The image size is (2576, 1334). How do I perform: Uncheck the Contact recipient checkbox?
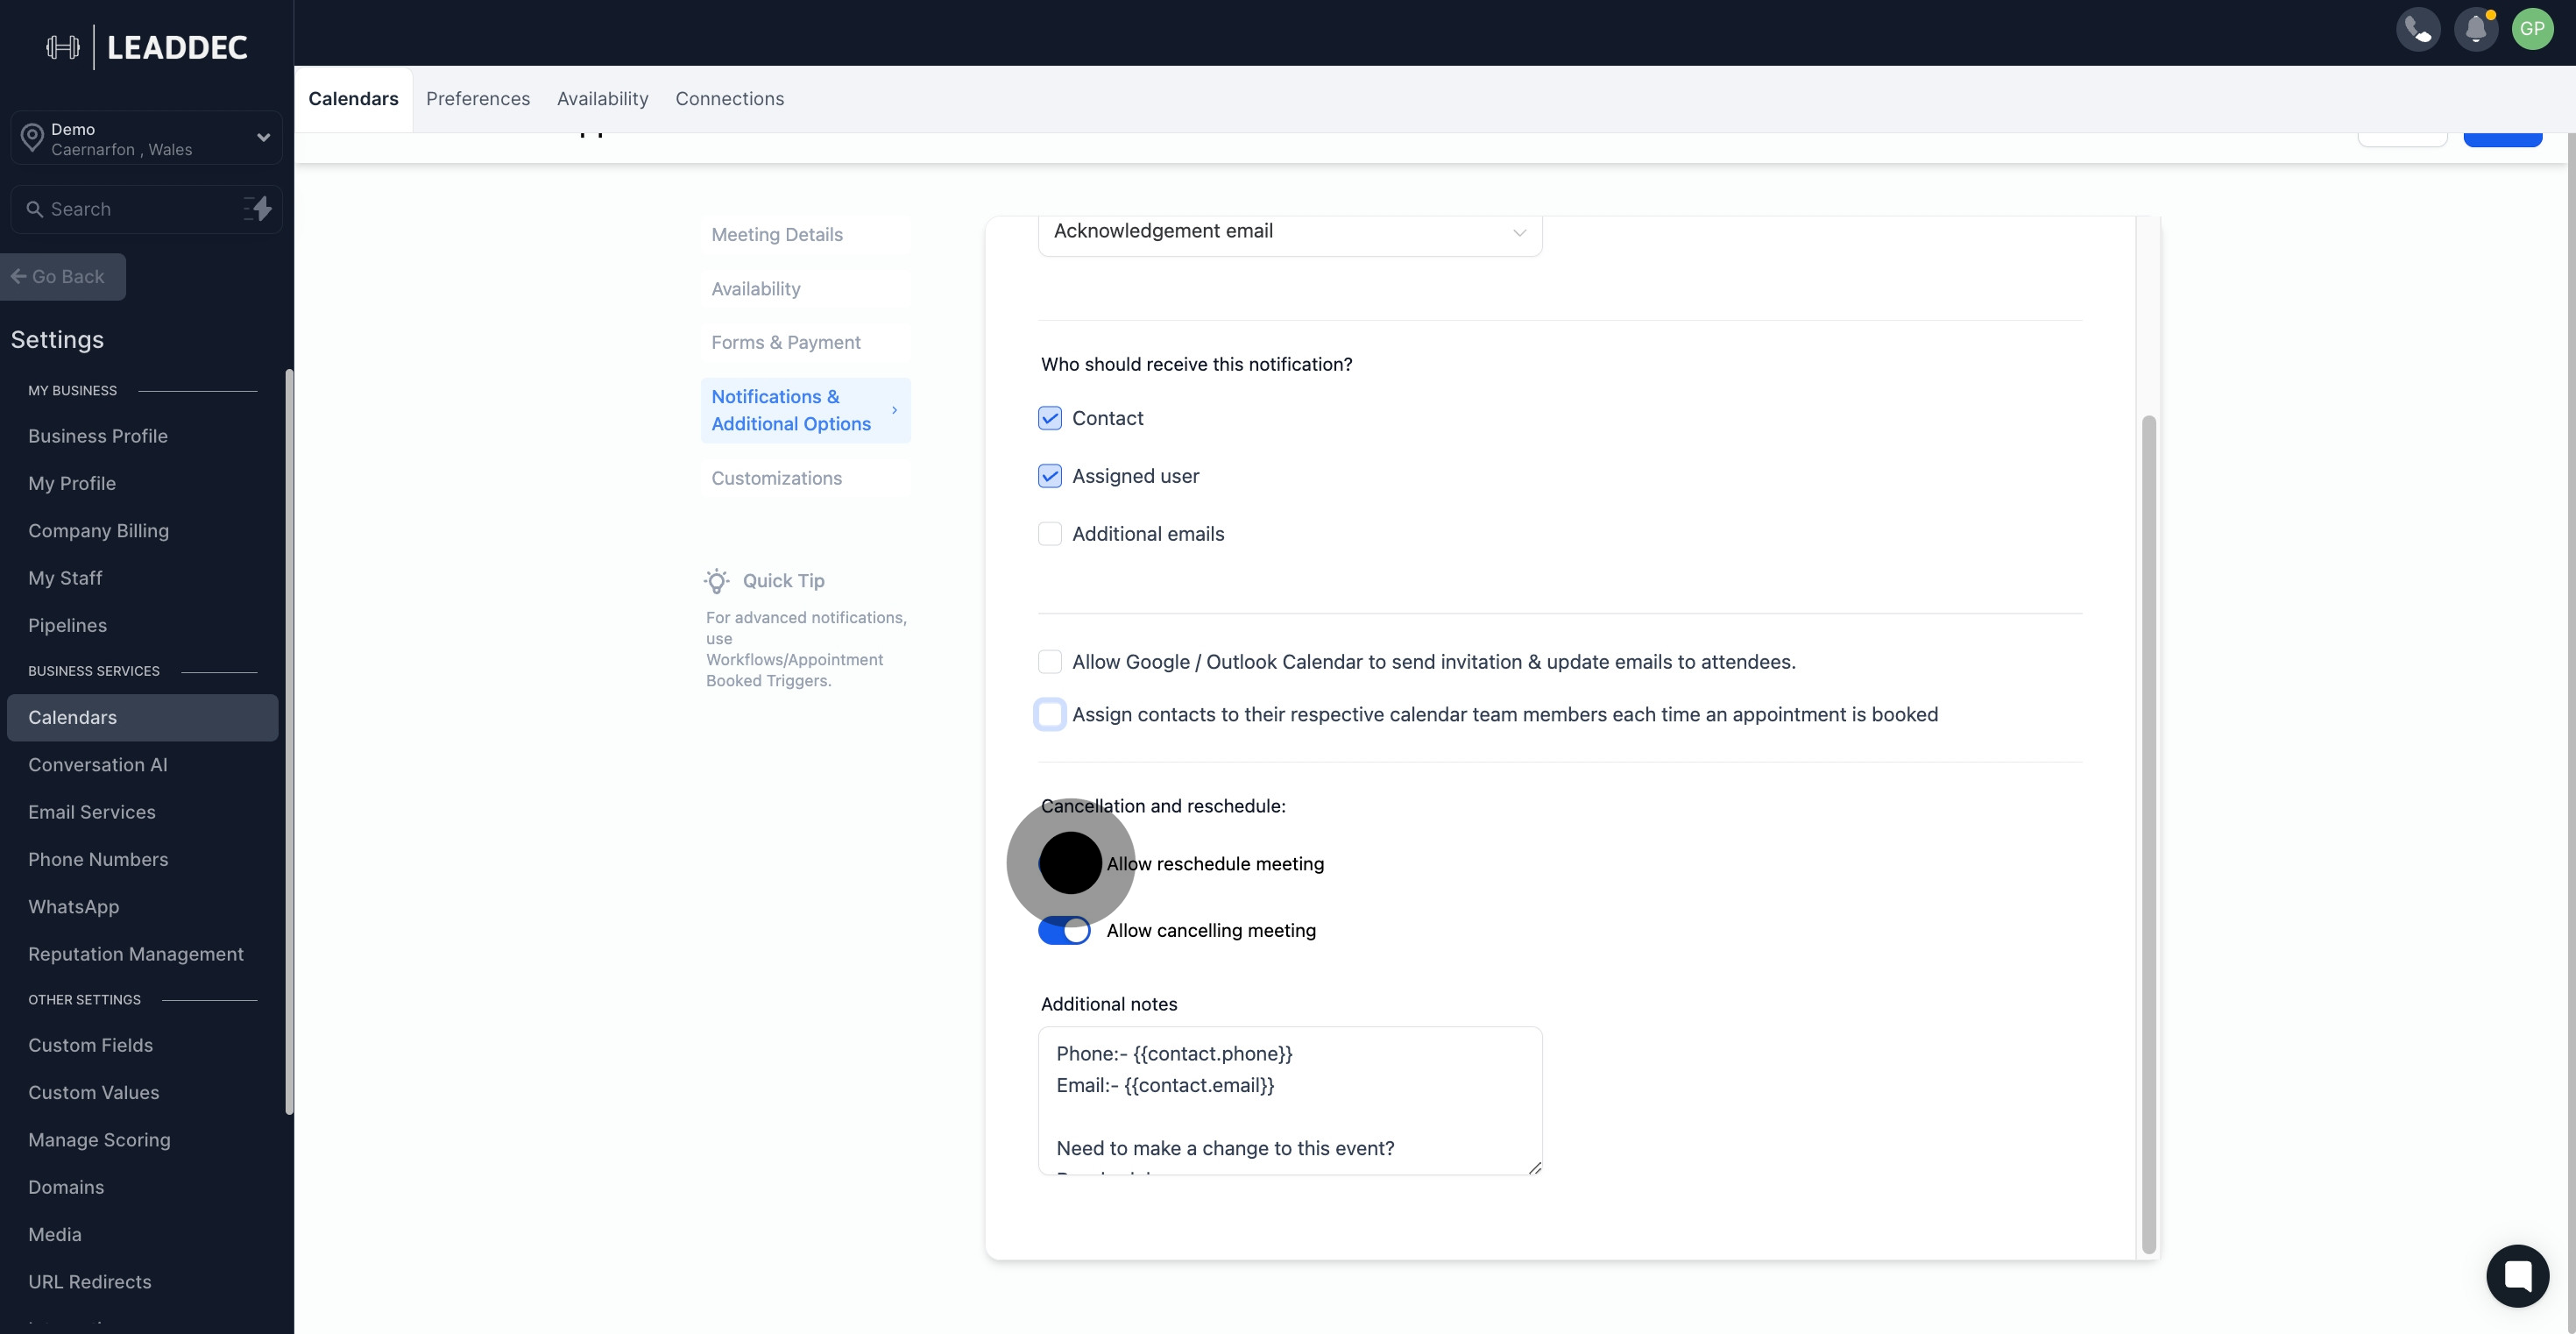click(1049, 418)
